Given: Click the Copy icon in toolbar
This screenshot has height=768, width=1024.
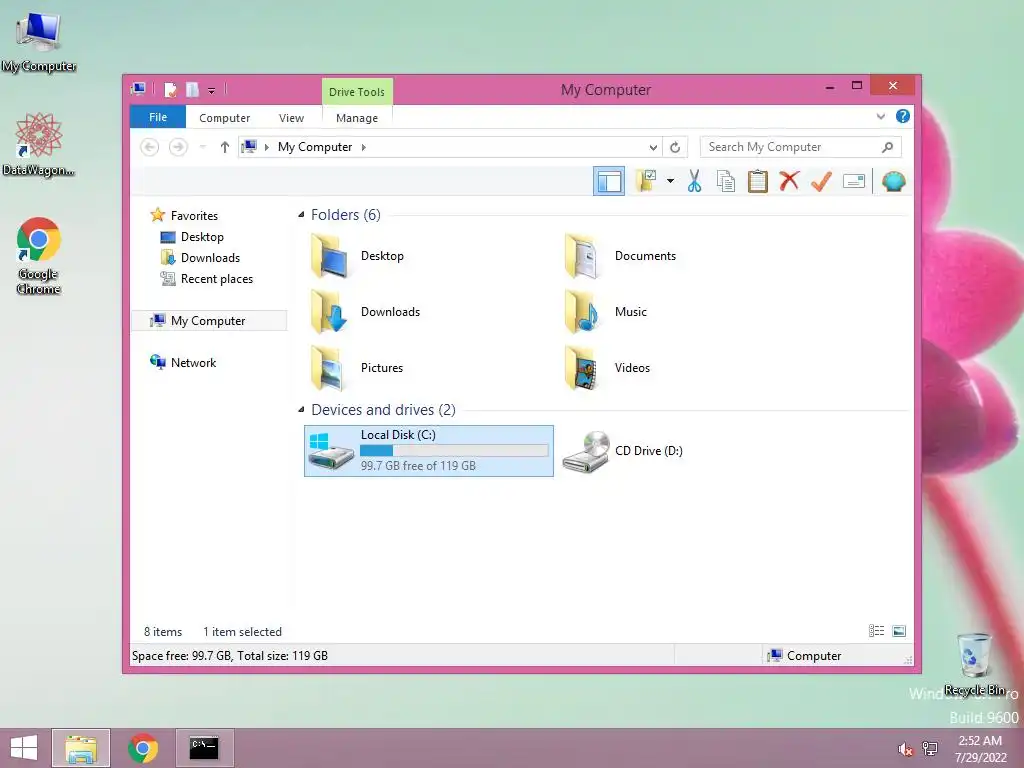Looking at the screenshot, I should [726, 181].
